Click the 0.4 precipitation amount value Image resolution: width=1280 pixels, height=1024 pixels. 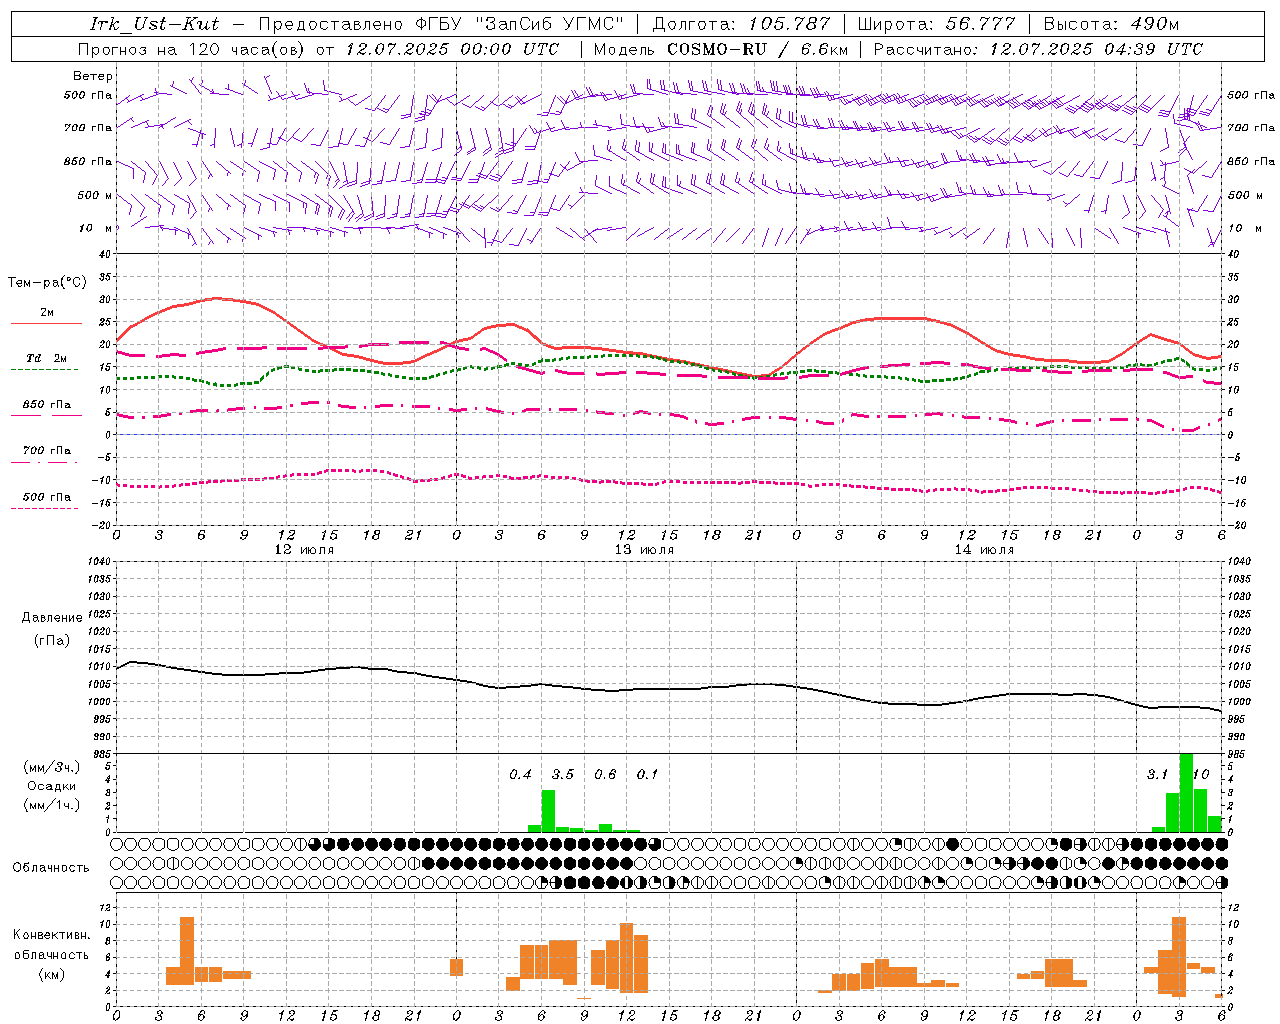tap(520, 774)
